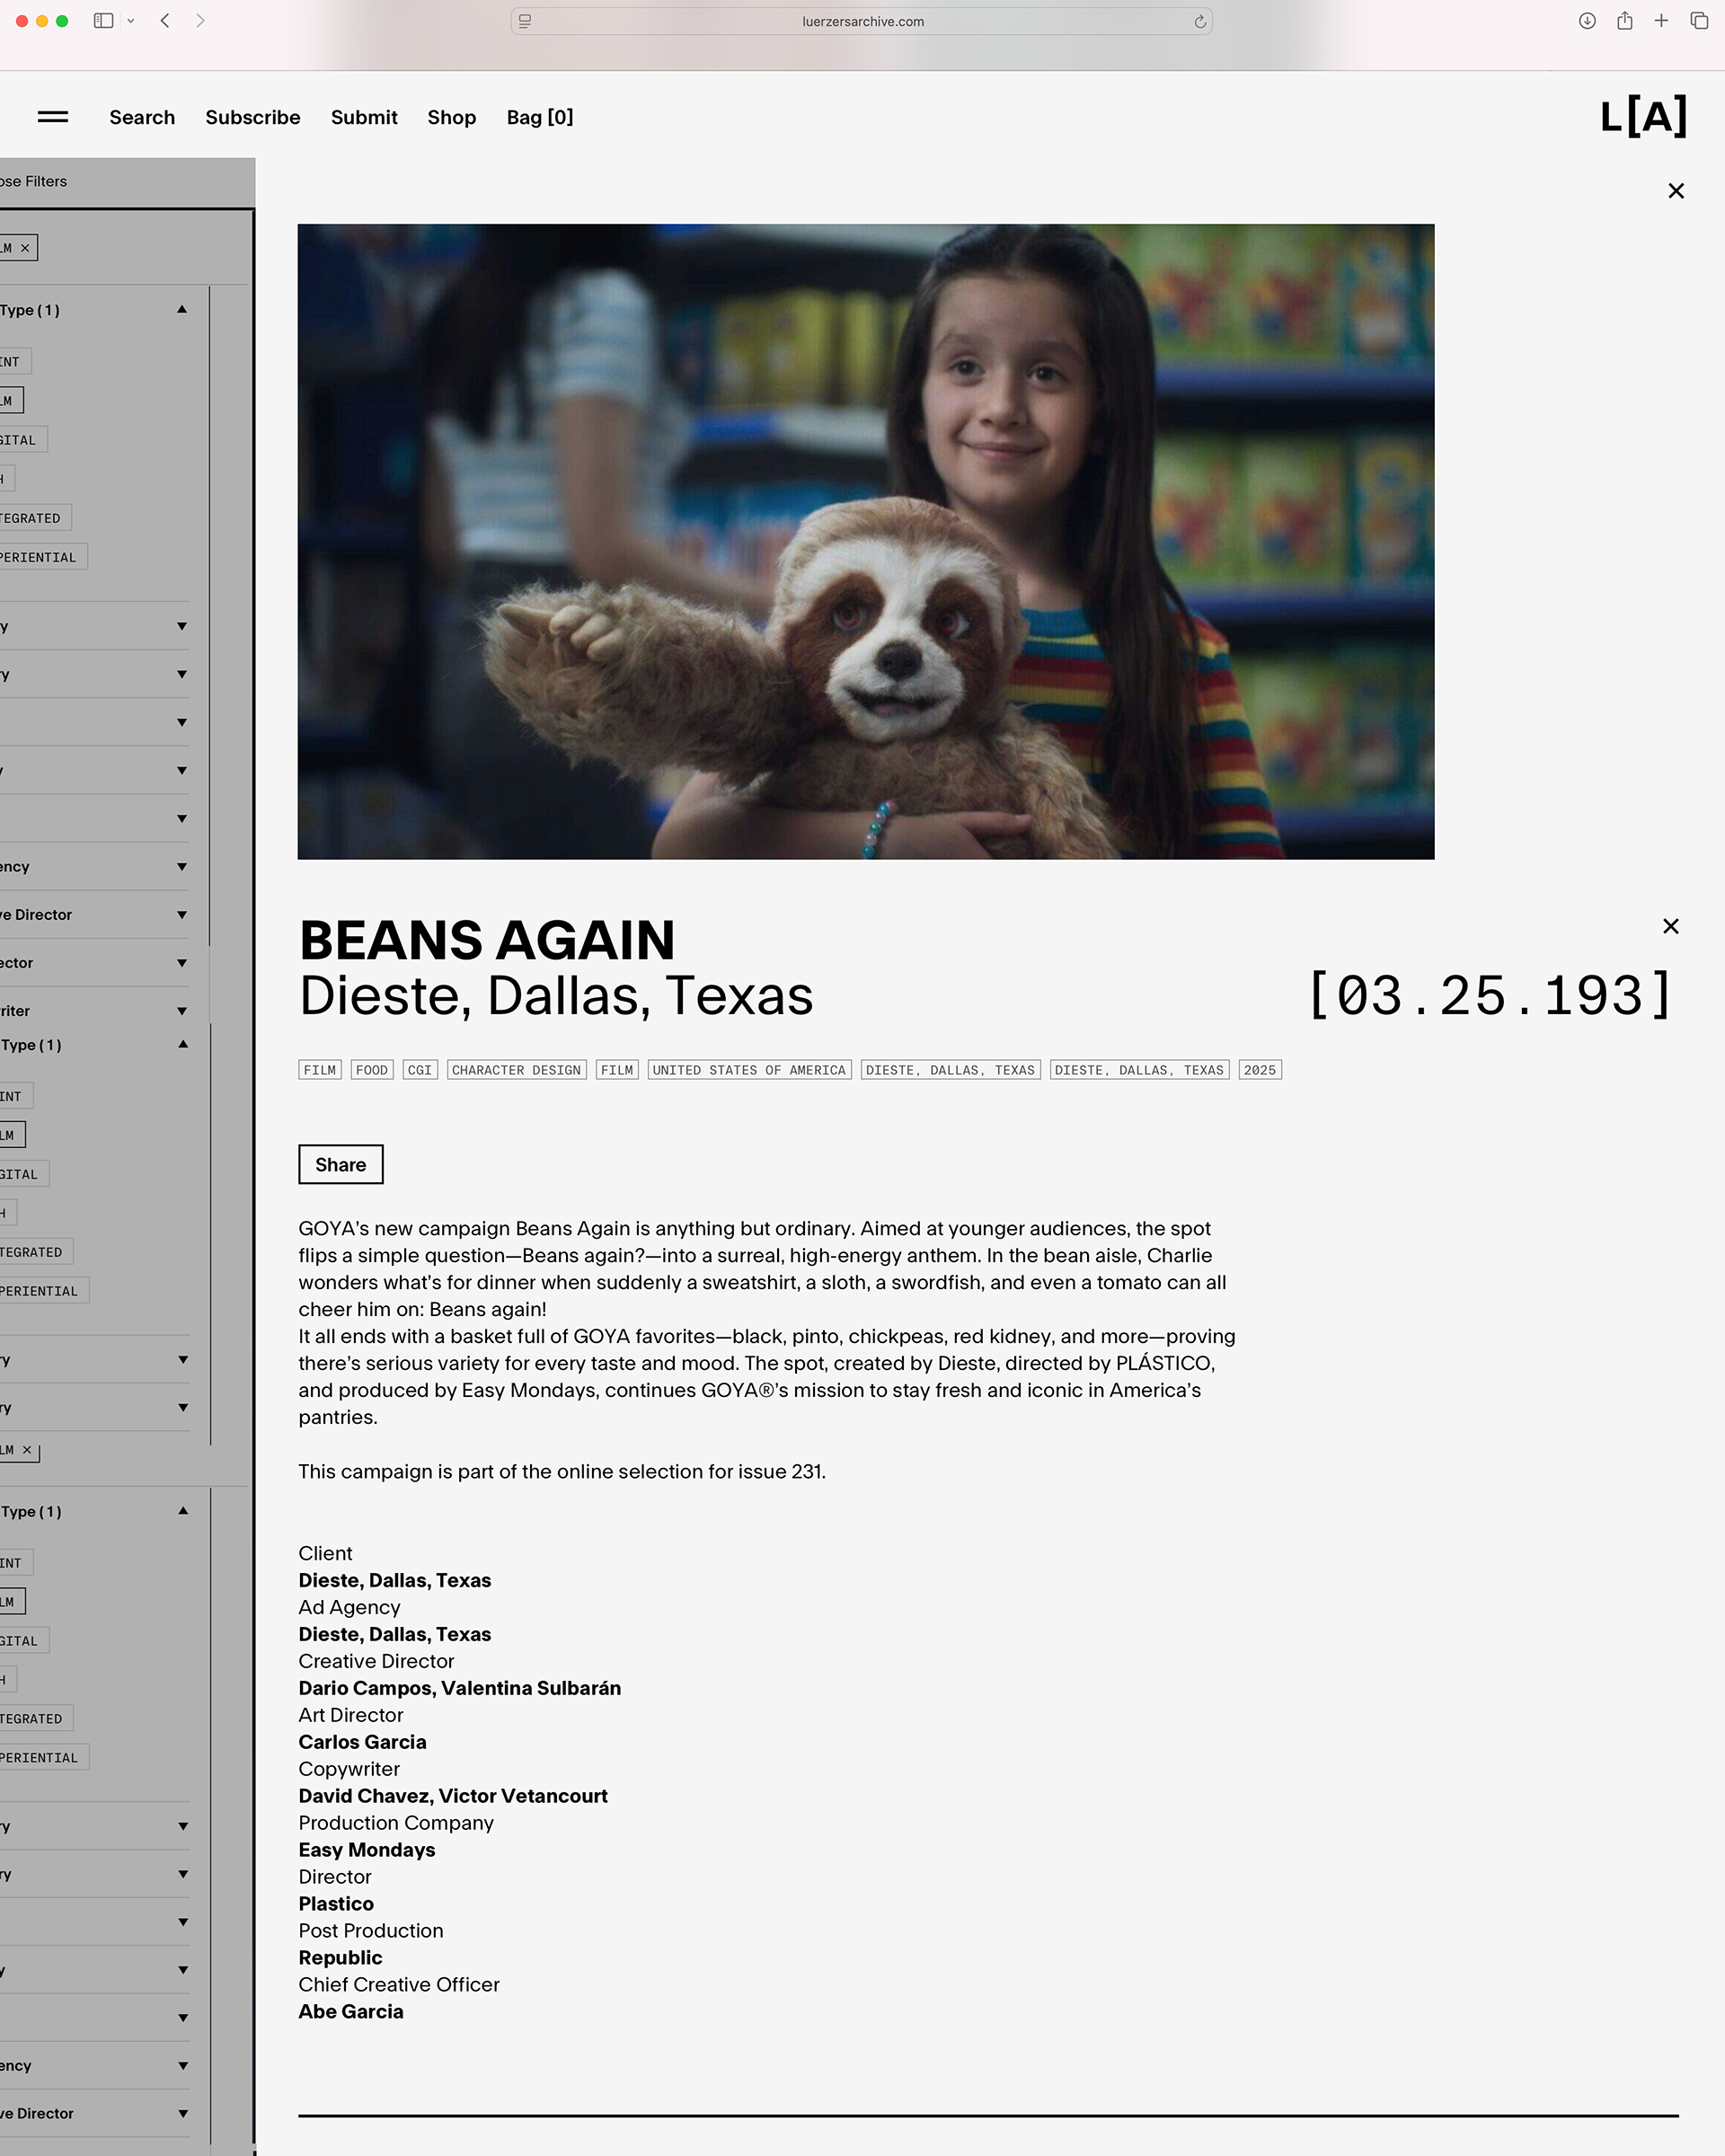Open the Bag [0] navigation item

(x=540, y=117)
